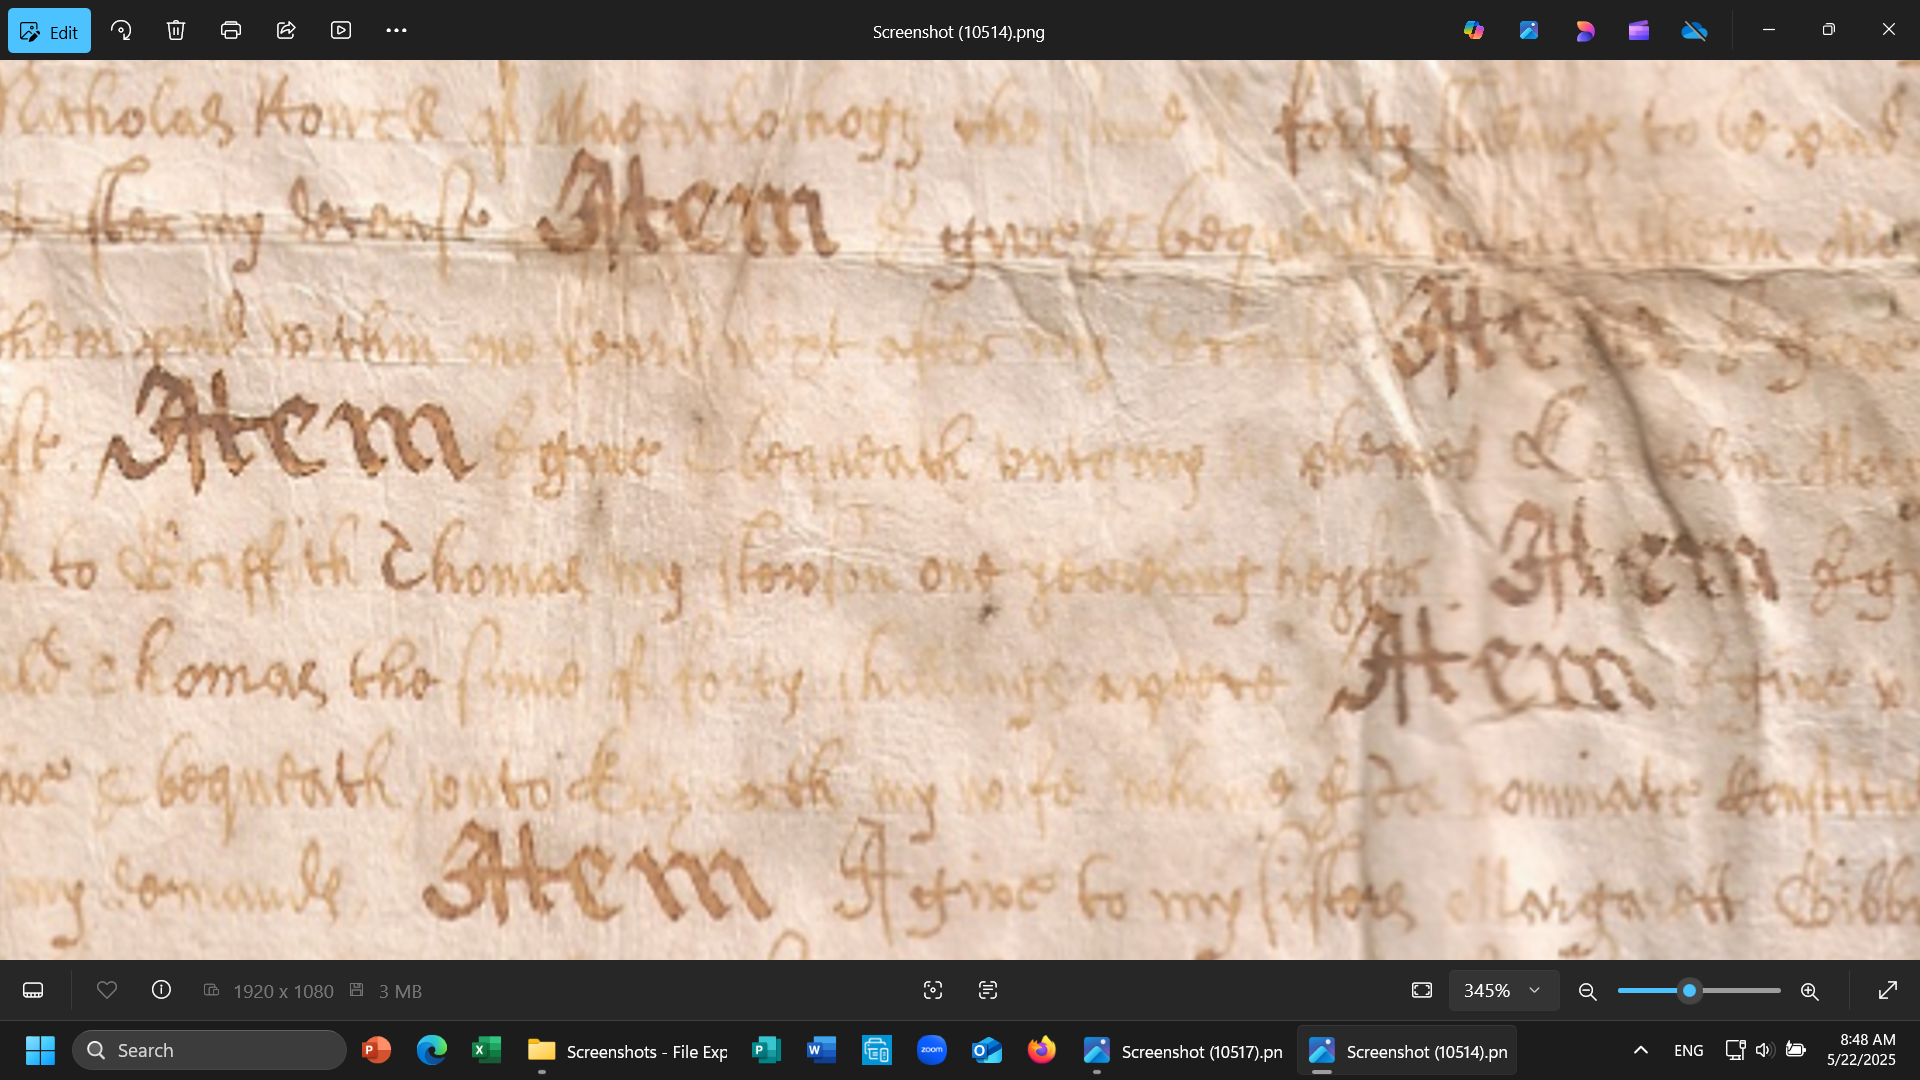This screenshot has width=1920, height=1080.
Task: Run visual search on the image
Action: [932, 990]
